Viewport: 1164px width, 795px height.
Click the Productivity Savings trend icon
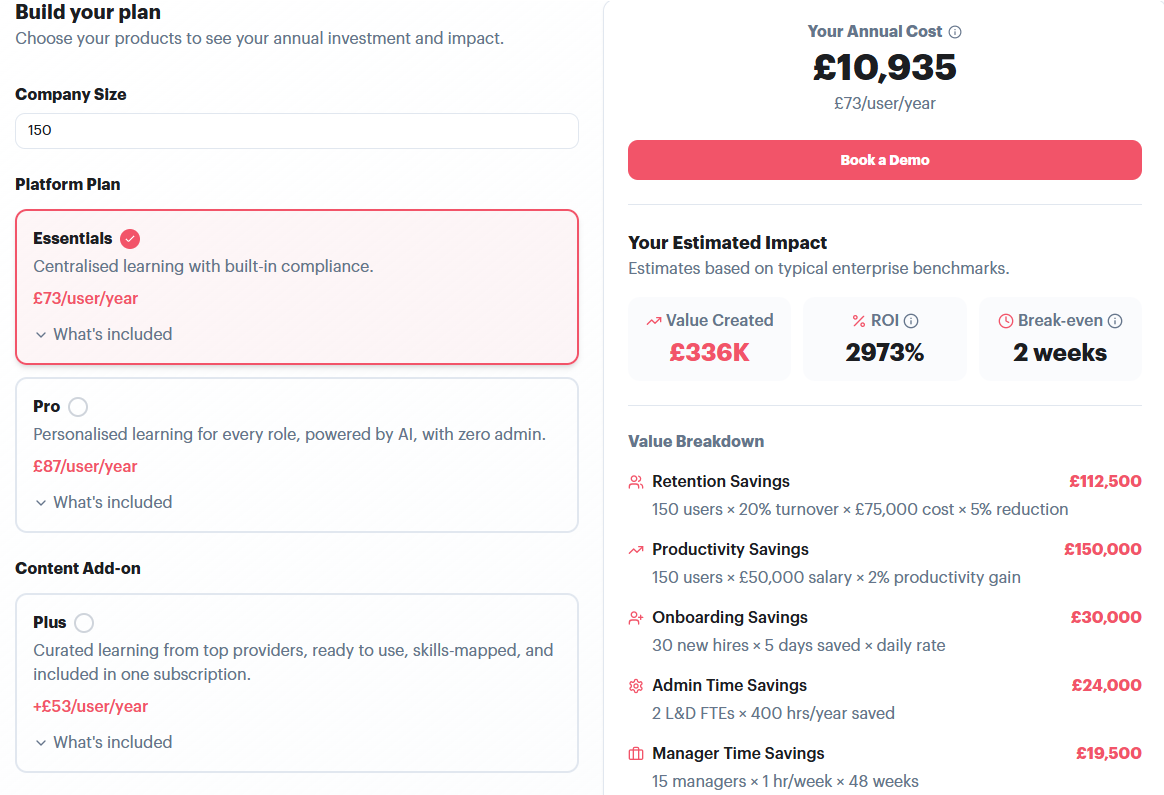635,550
